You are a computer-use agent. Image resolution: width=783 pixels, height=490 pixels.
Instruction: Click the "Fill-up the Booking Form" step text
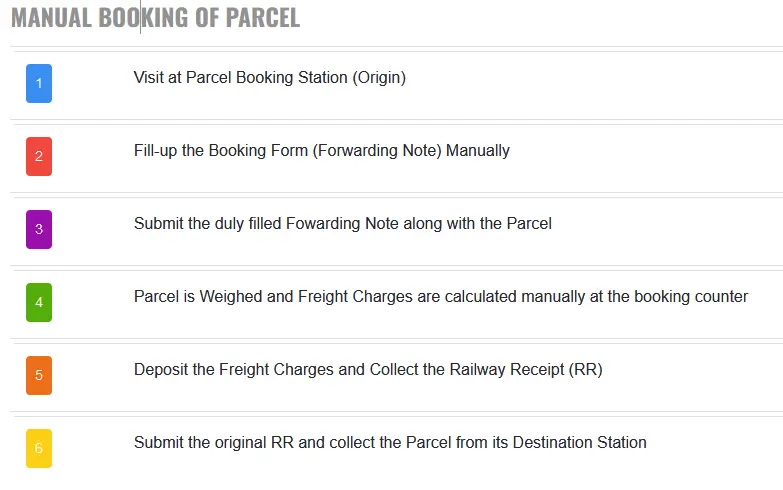coord(321,151)
